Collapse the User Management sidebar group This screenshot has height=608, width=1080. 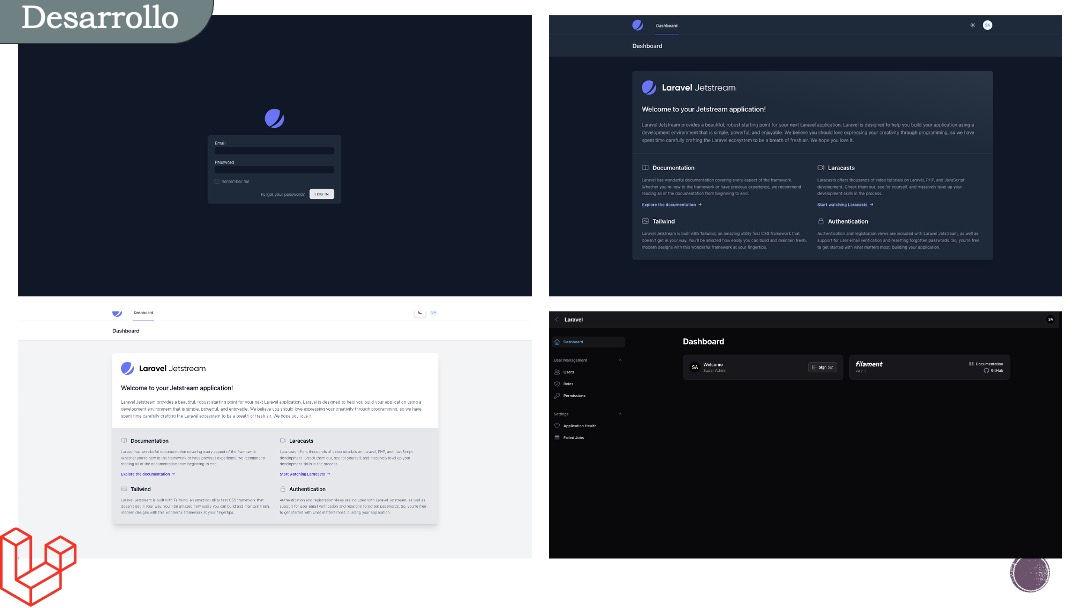click(620, 359)
